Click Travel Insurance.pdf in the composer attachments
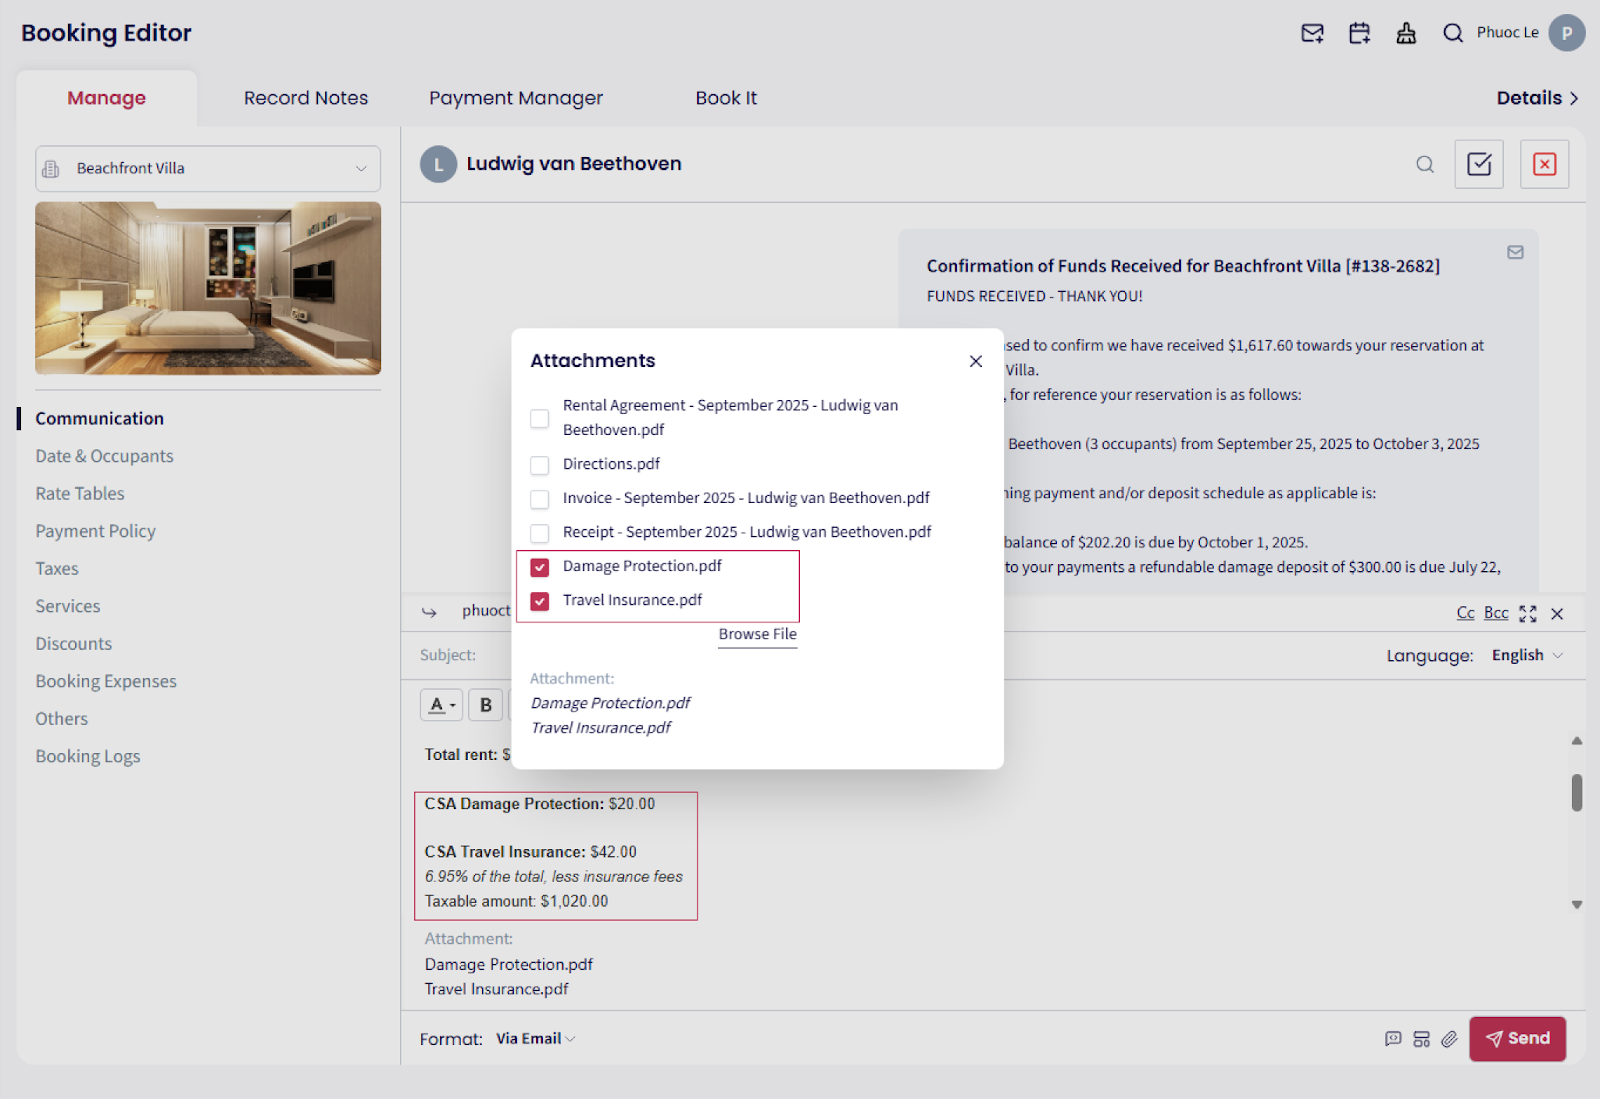This screenshot has width=1600, height=1099. click(x=497, y=989)
